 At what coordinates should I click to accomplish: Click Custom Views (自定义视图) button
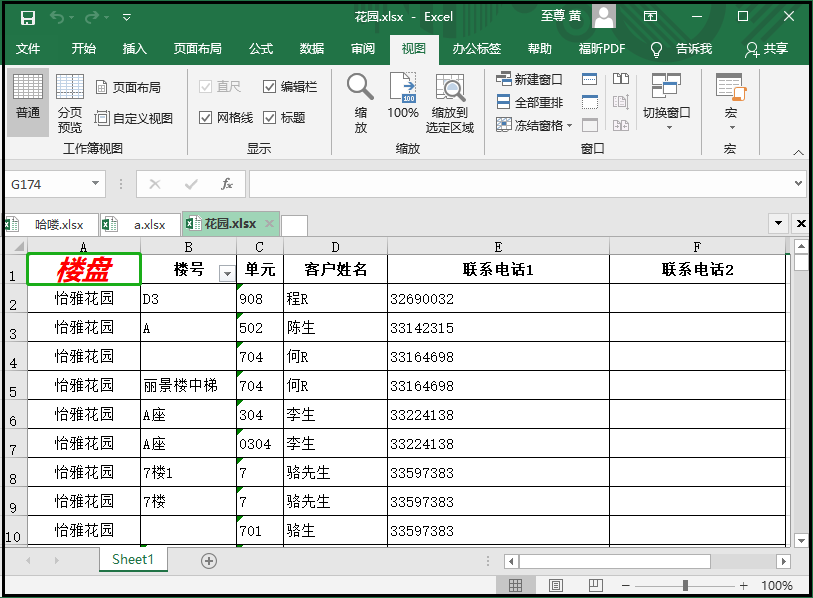[x=134, y=118]
